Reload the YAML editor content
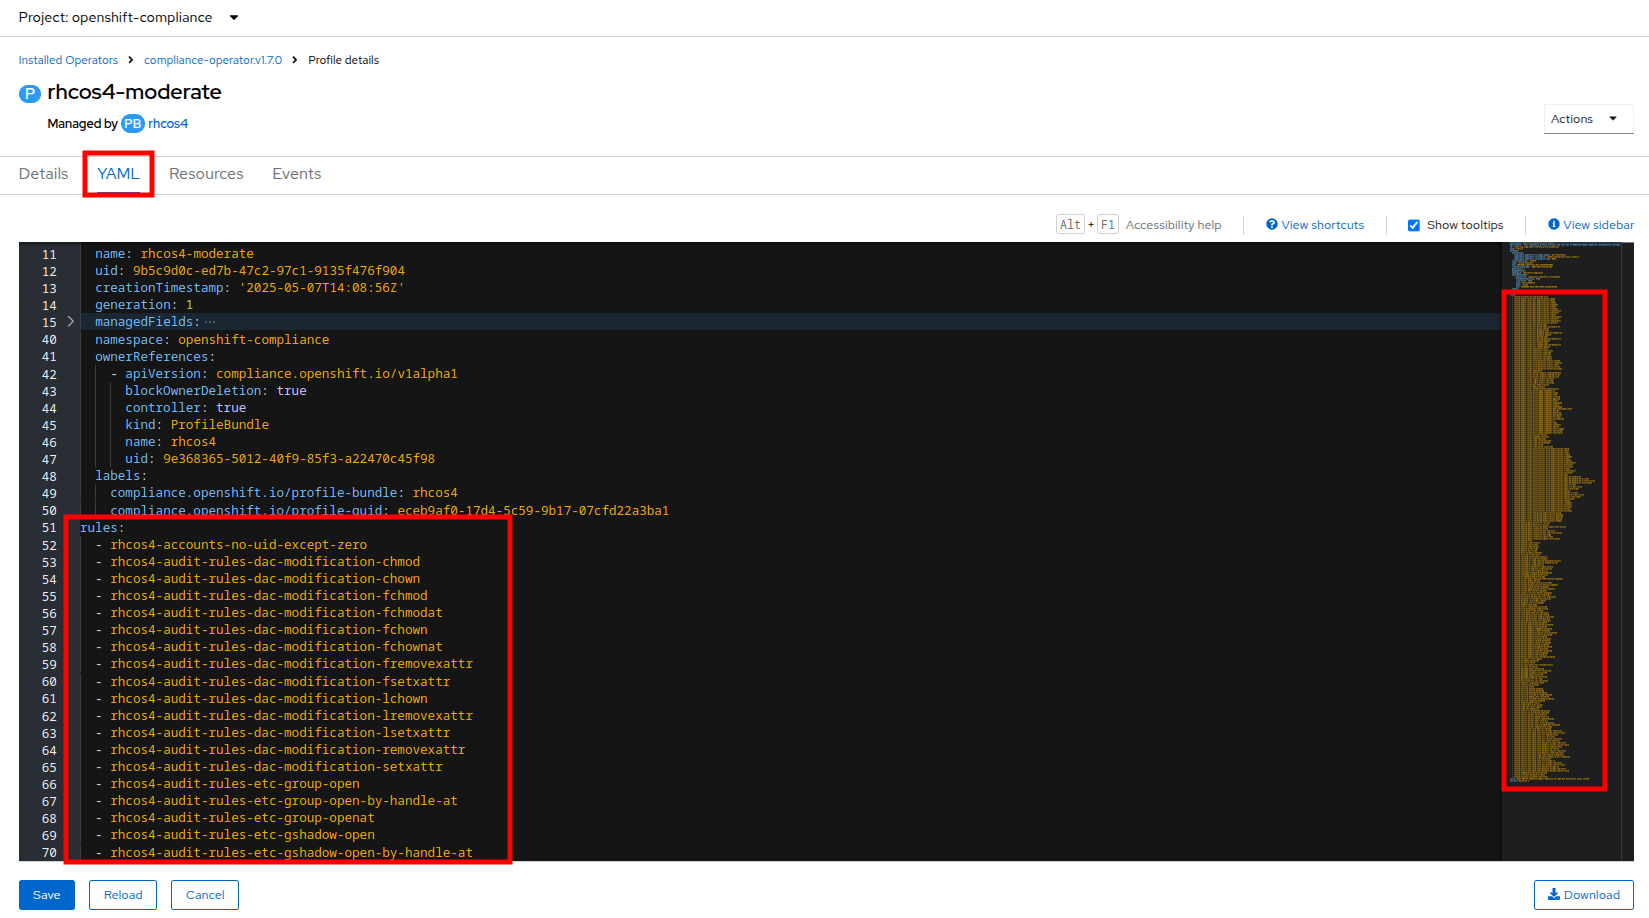This screenshot has height=918, width=1649. click(x=123, y=895)
